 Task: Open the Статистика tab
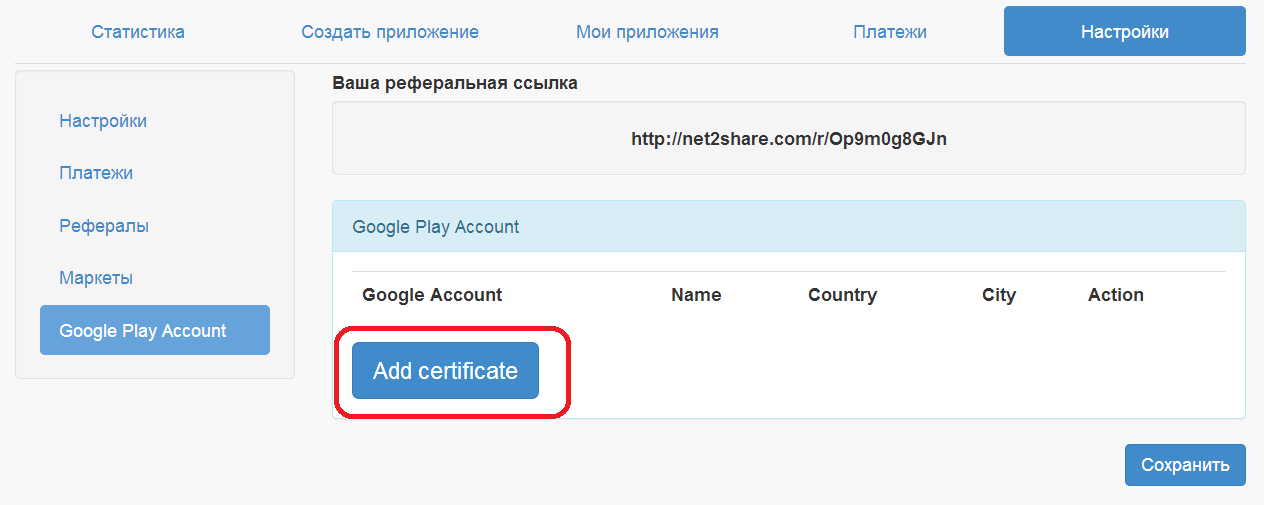click(138, 32)
